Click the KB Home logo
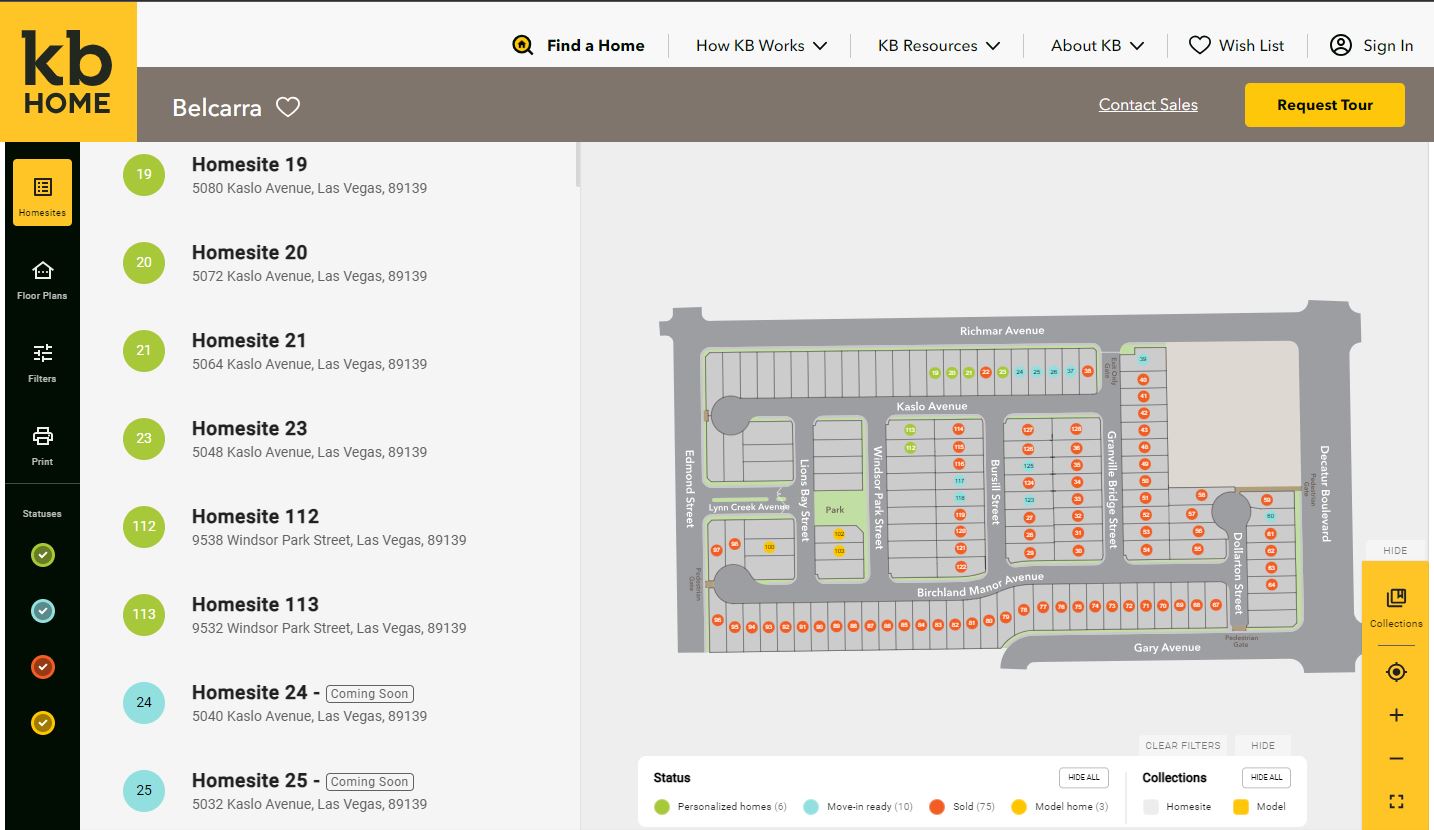1434x830 pixels. 67,71
